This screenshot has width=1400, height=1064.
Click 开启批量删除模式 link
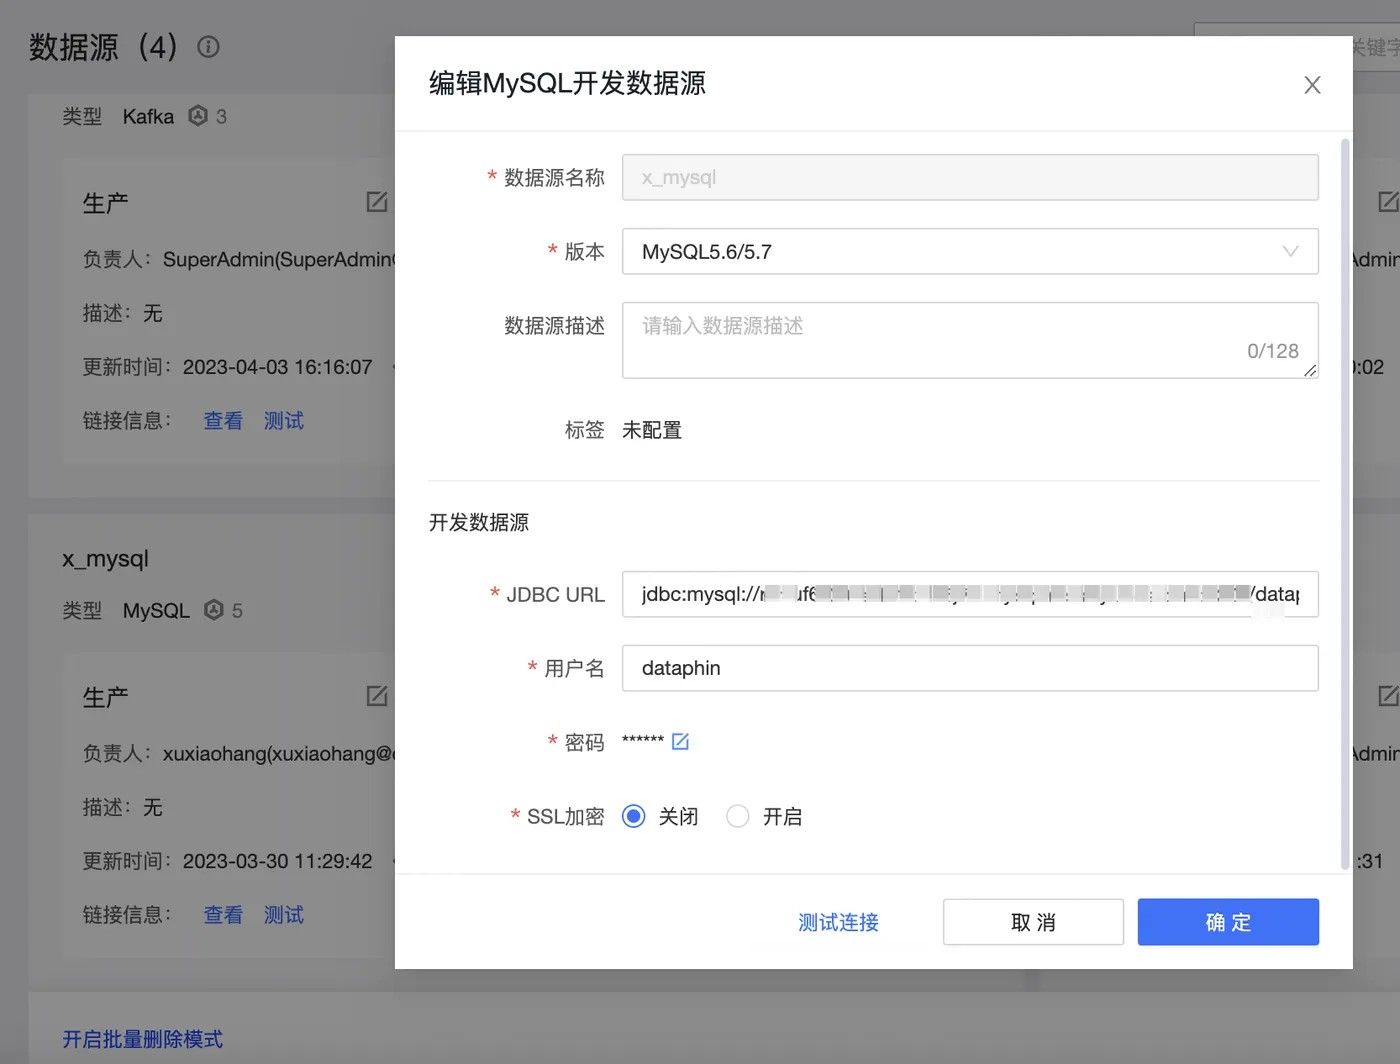click(x=143, y=1039)
